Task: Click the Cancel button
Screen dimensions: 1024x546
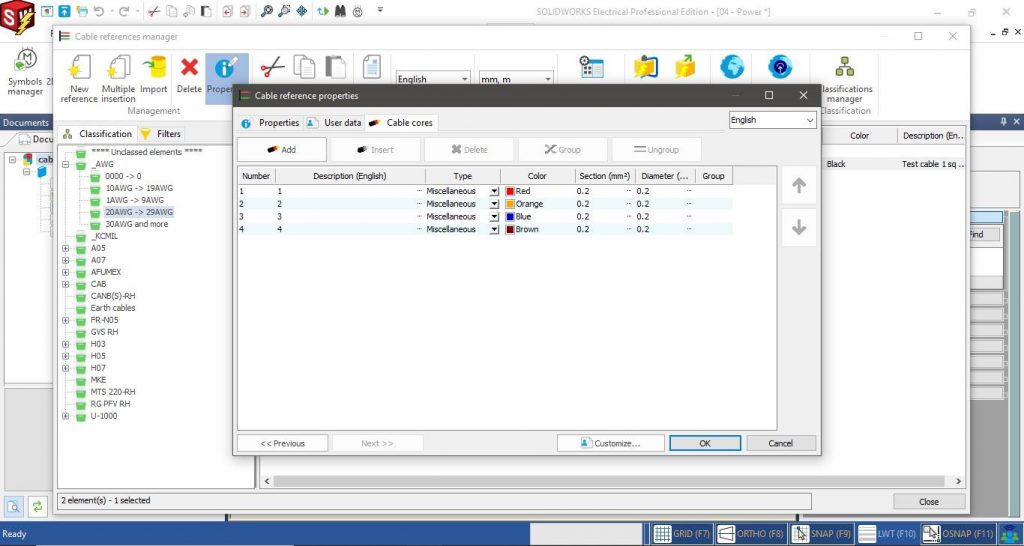Action: coord(781,443)
